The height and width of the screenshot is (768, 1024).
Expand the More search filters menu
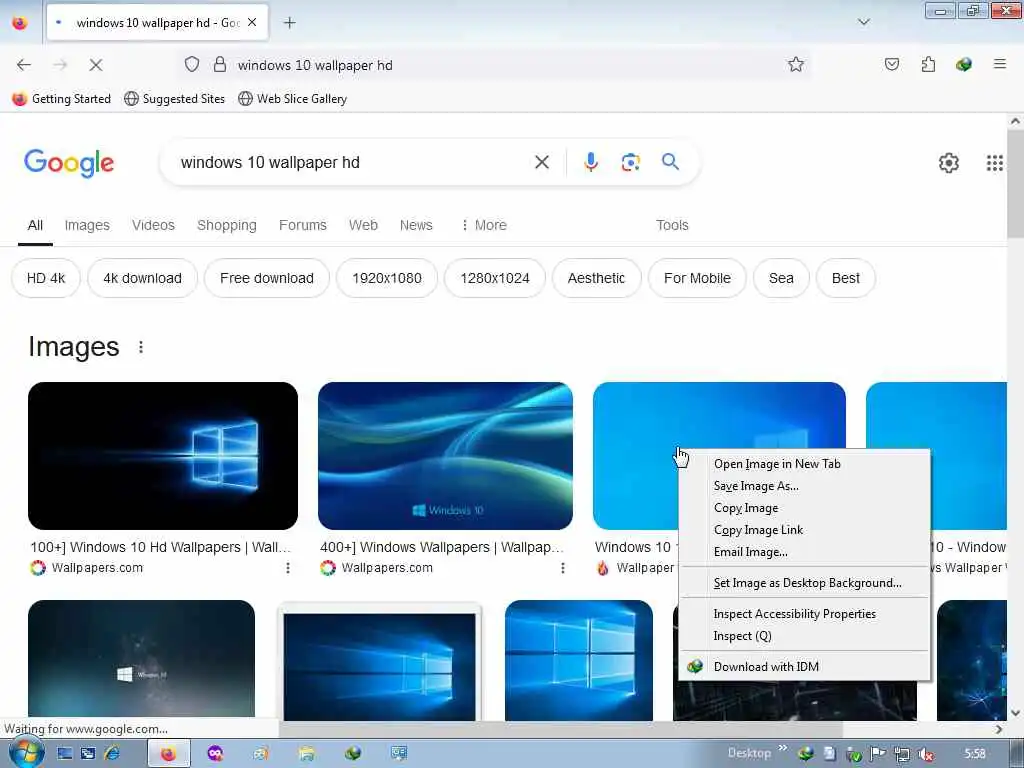[x=484, y=225]
